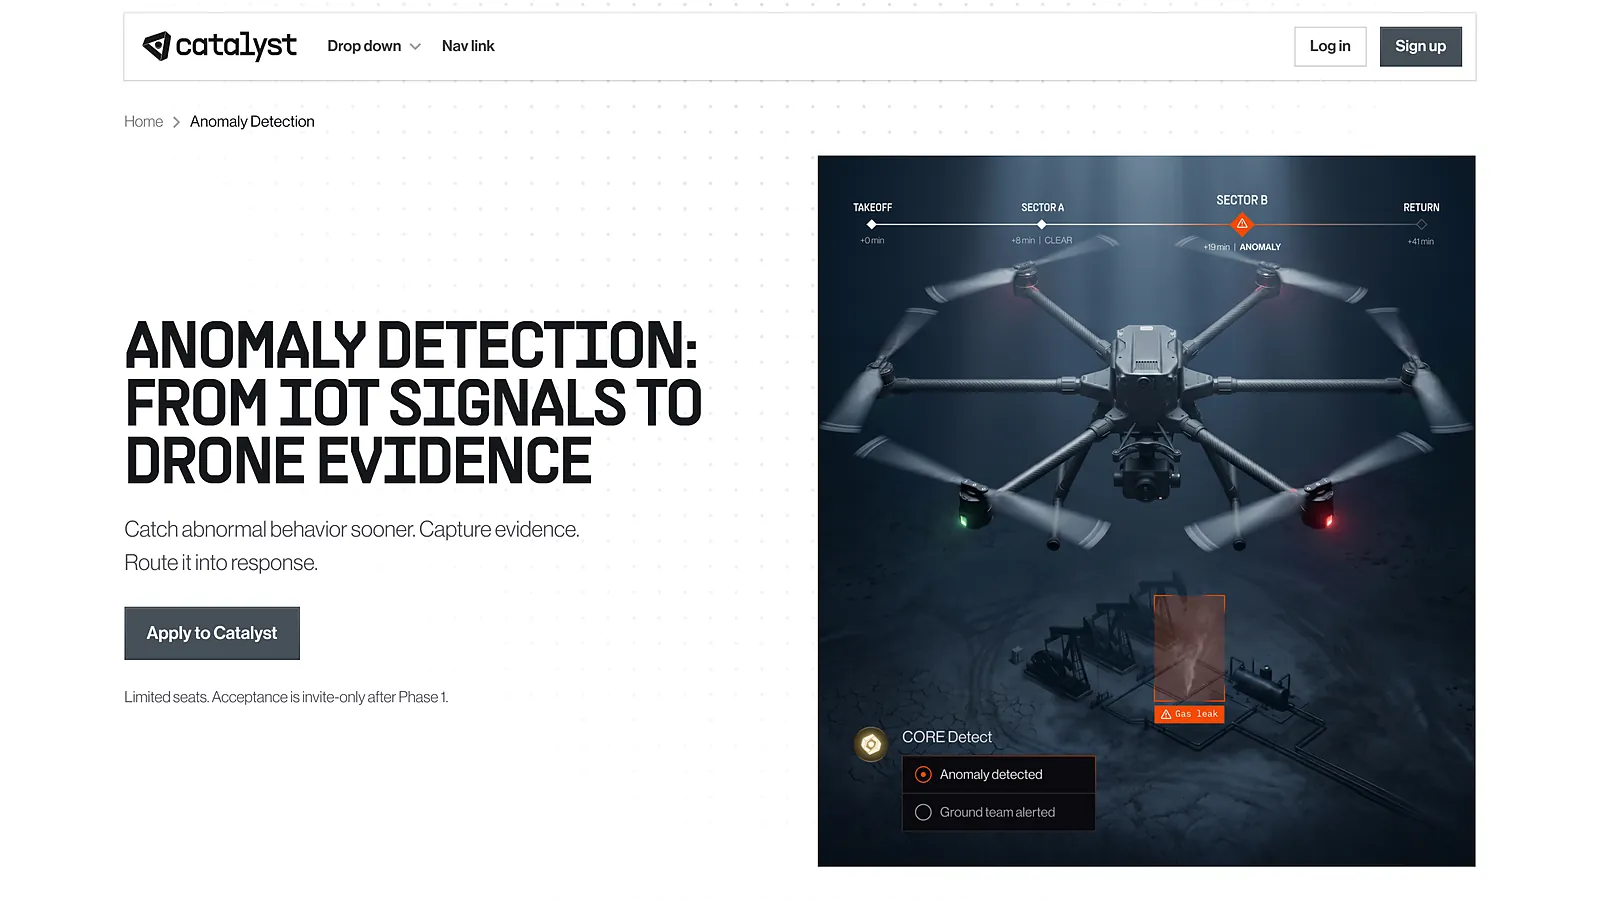Click the Sector A timeline marker
The height and width of the screenshot is (900, 1600).
(x=1042, y=224)
